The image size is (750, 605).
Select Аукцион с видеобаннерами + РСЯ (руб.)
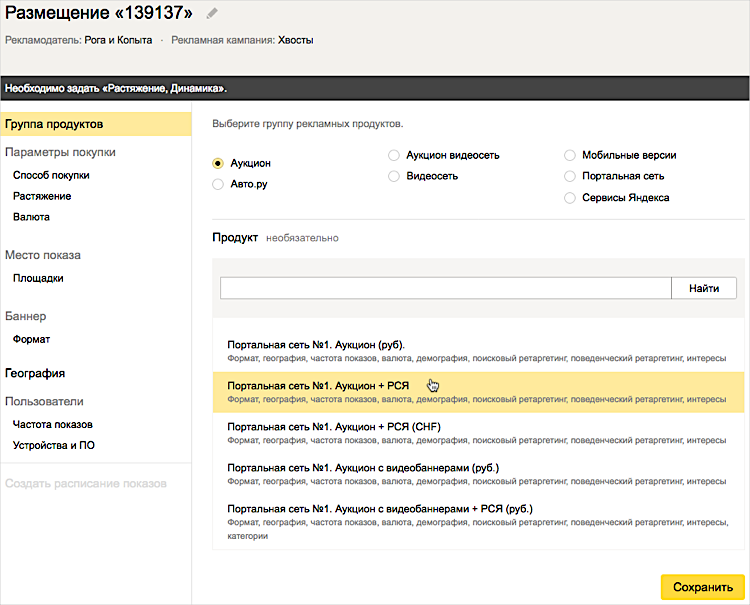tap(478, 522)
